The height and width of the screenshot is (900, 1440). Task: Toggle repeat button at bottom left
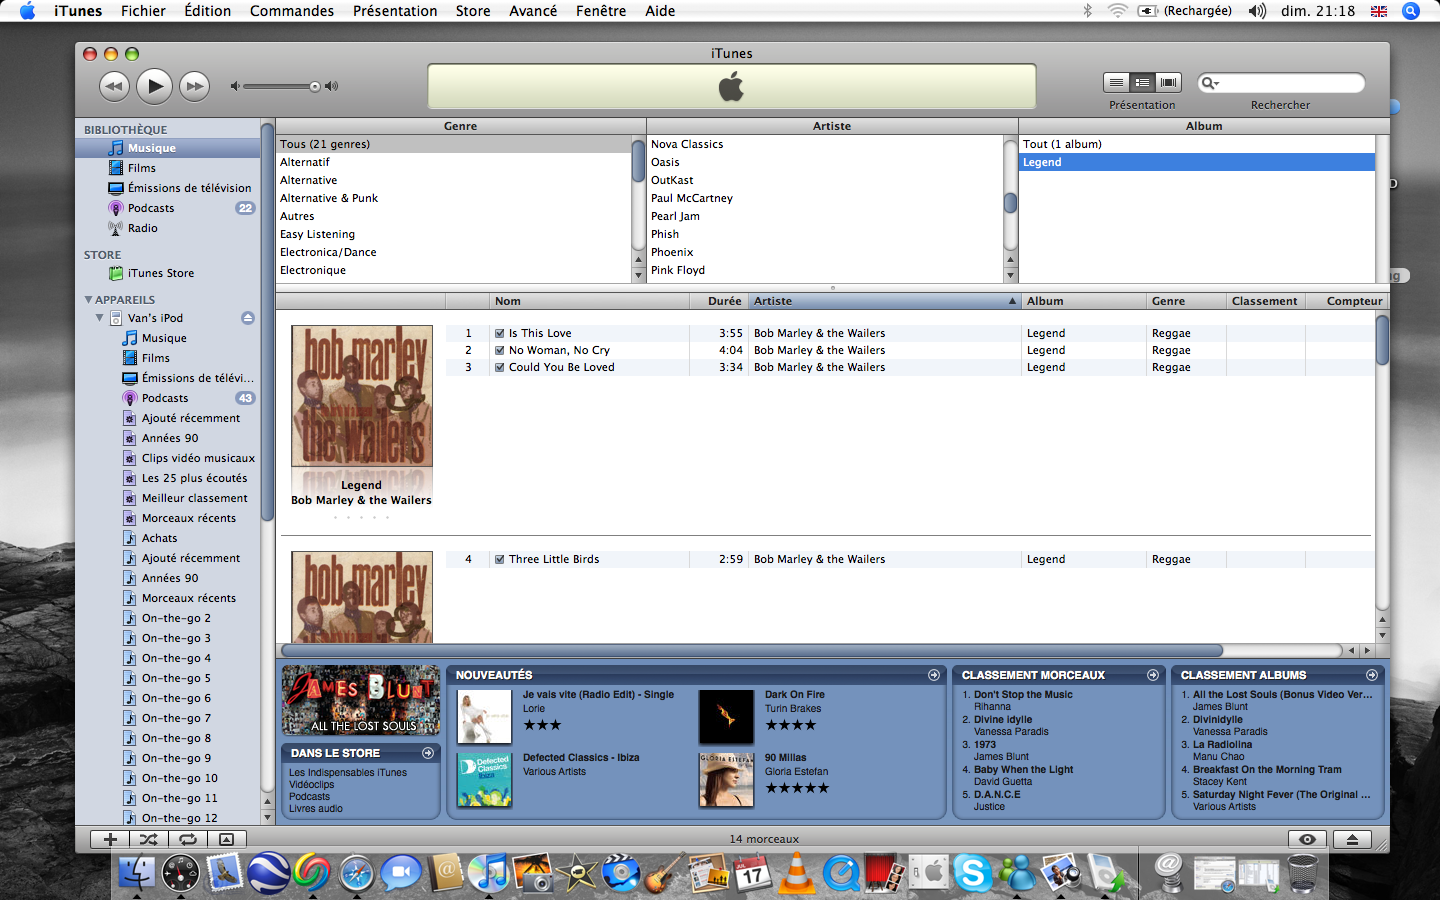[x=187, y=839]
